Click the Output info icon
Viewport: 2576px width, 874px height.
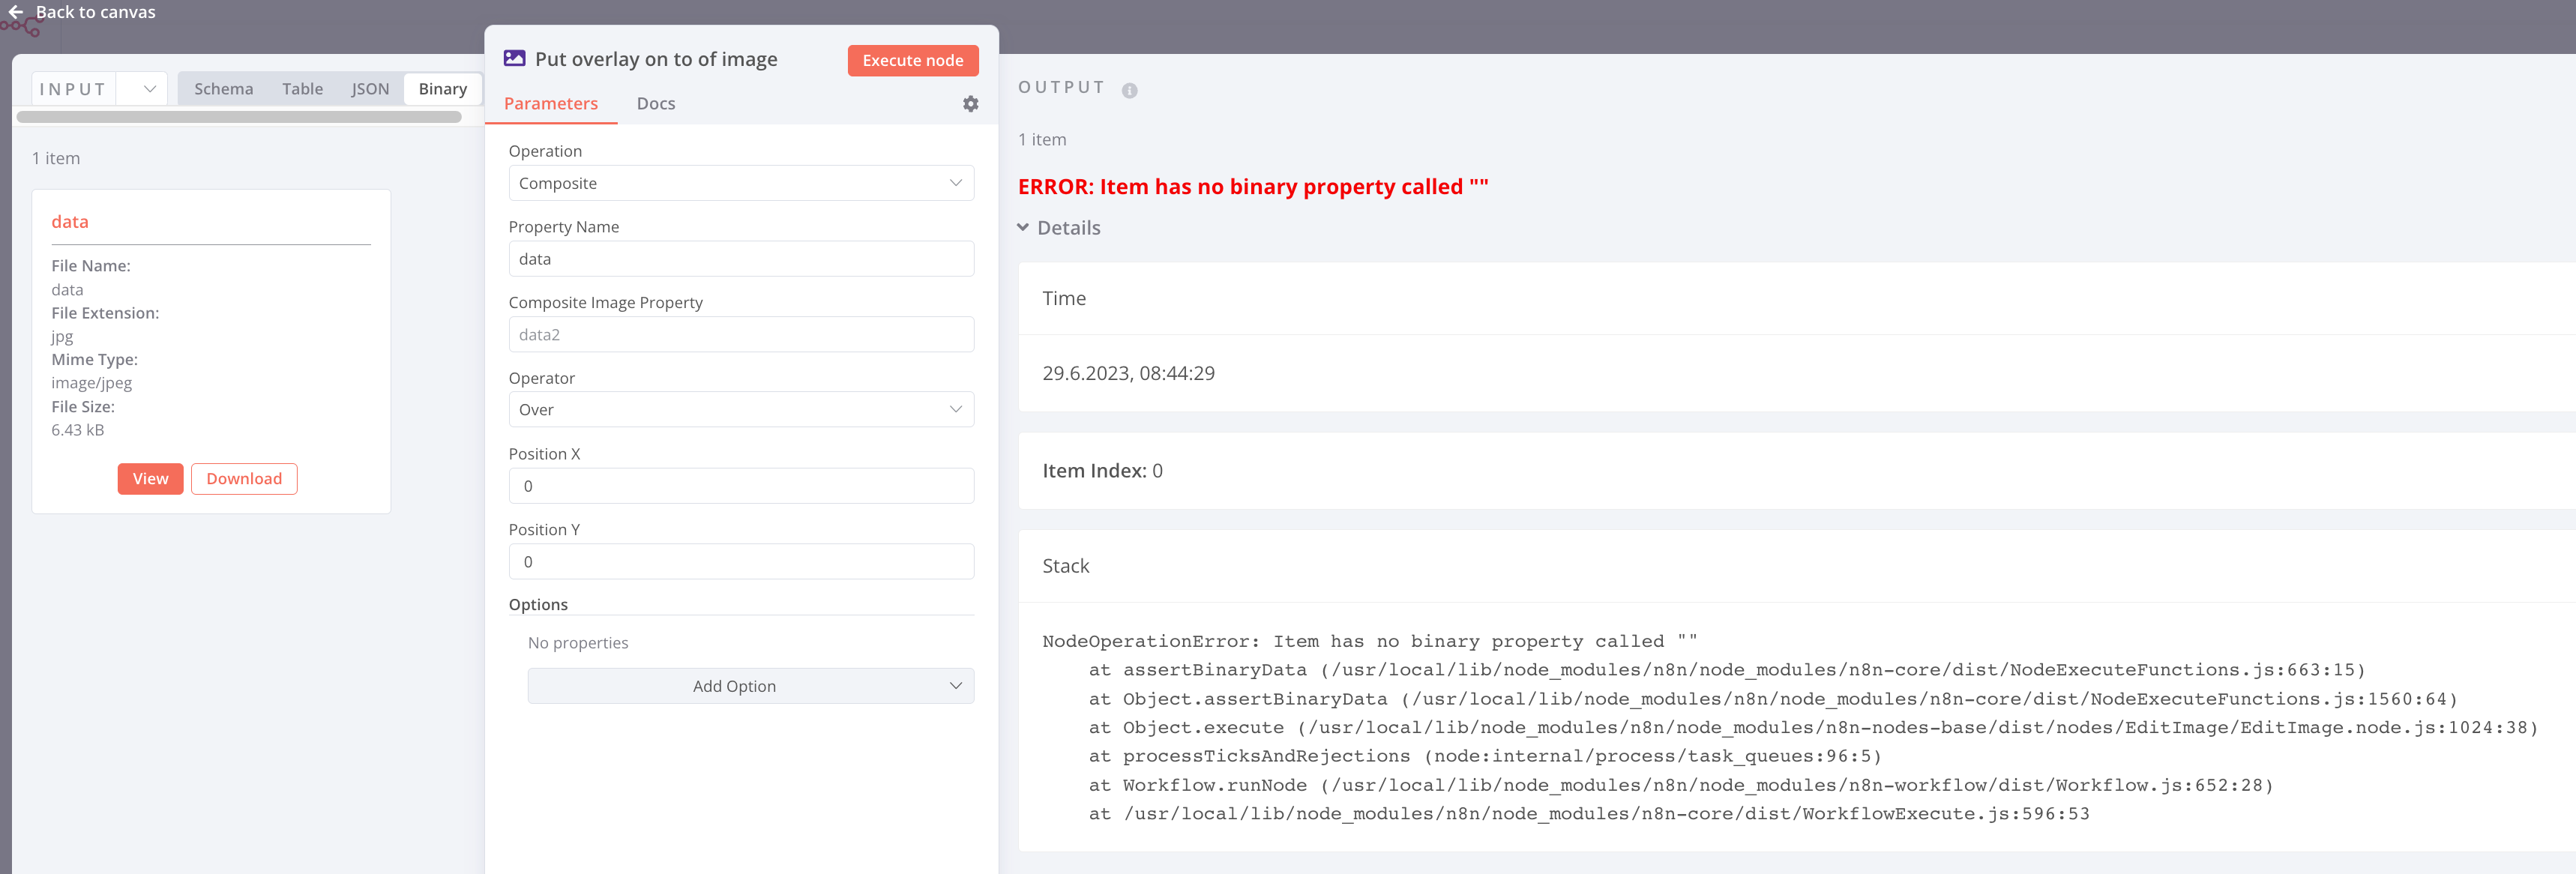click(x=1129, y=90)
